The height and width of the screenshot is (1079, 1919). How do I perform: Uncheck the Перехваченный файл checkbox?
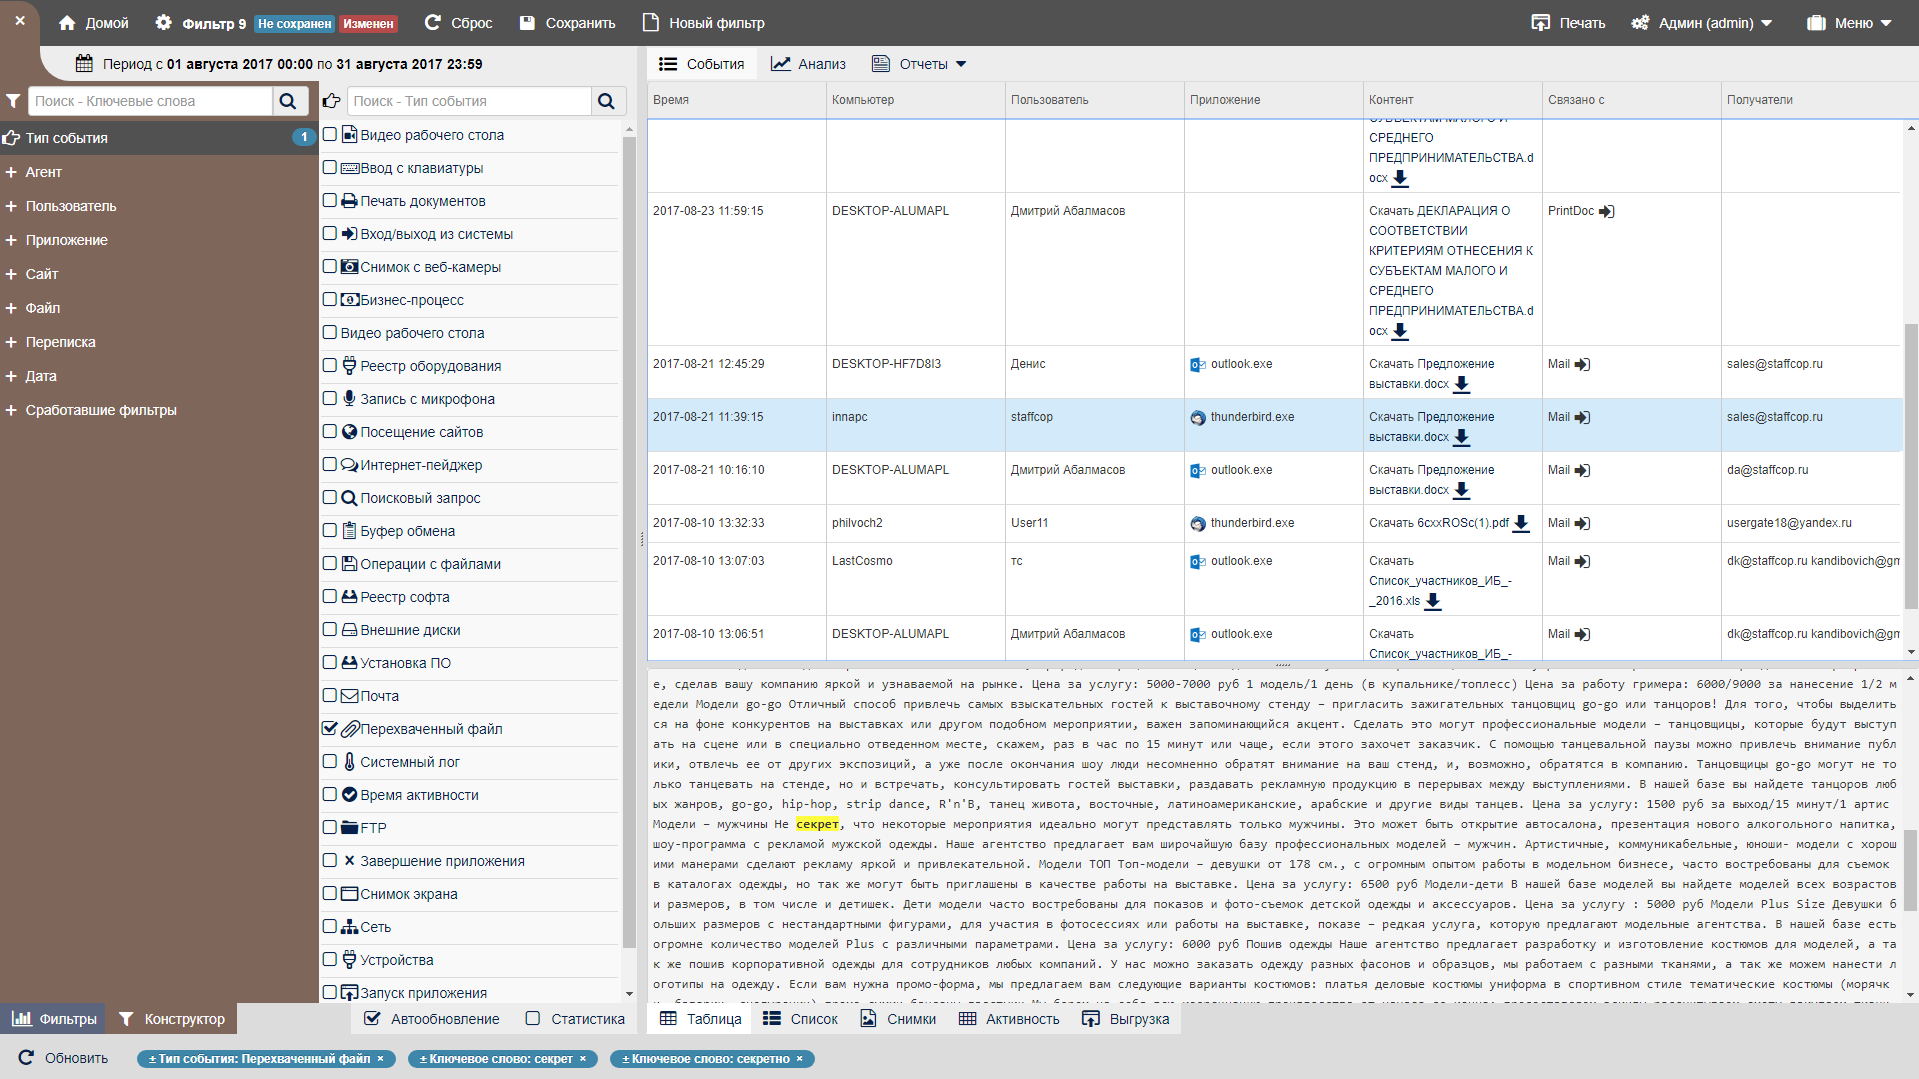tap(329, 728)
